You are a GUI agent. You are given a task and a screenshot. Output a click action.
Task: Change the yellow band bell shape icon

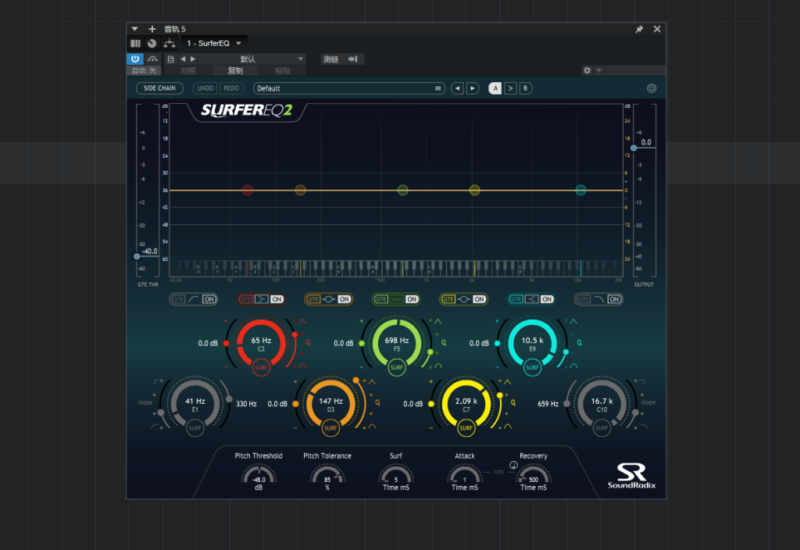[464, 299]
